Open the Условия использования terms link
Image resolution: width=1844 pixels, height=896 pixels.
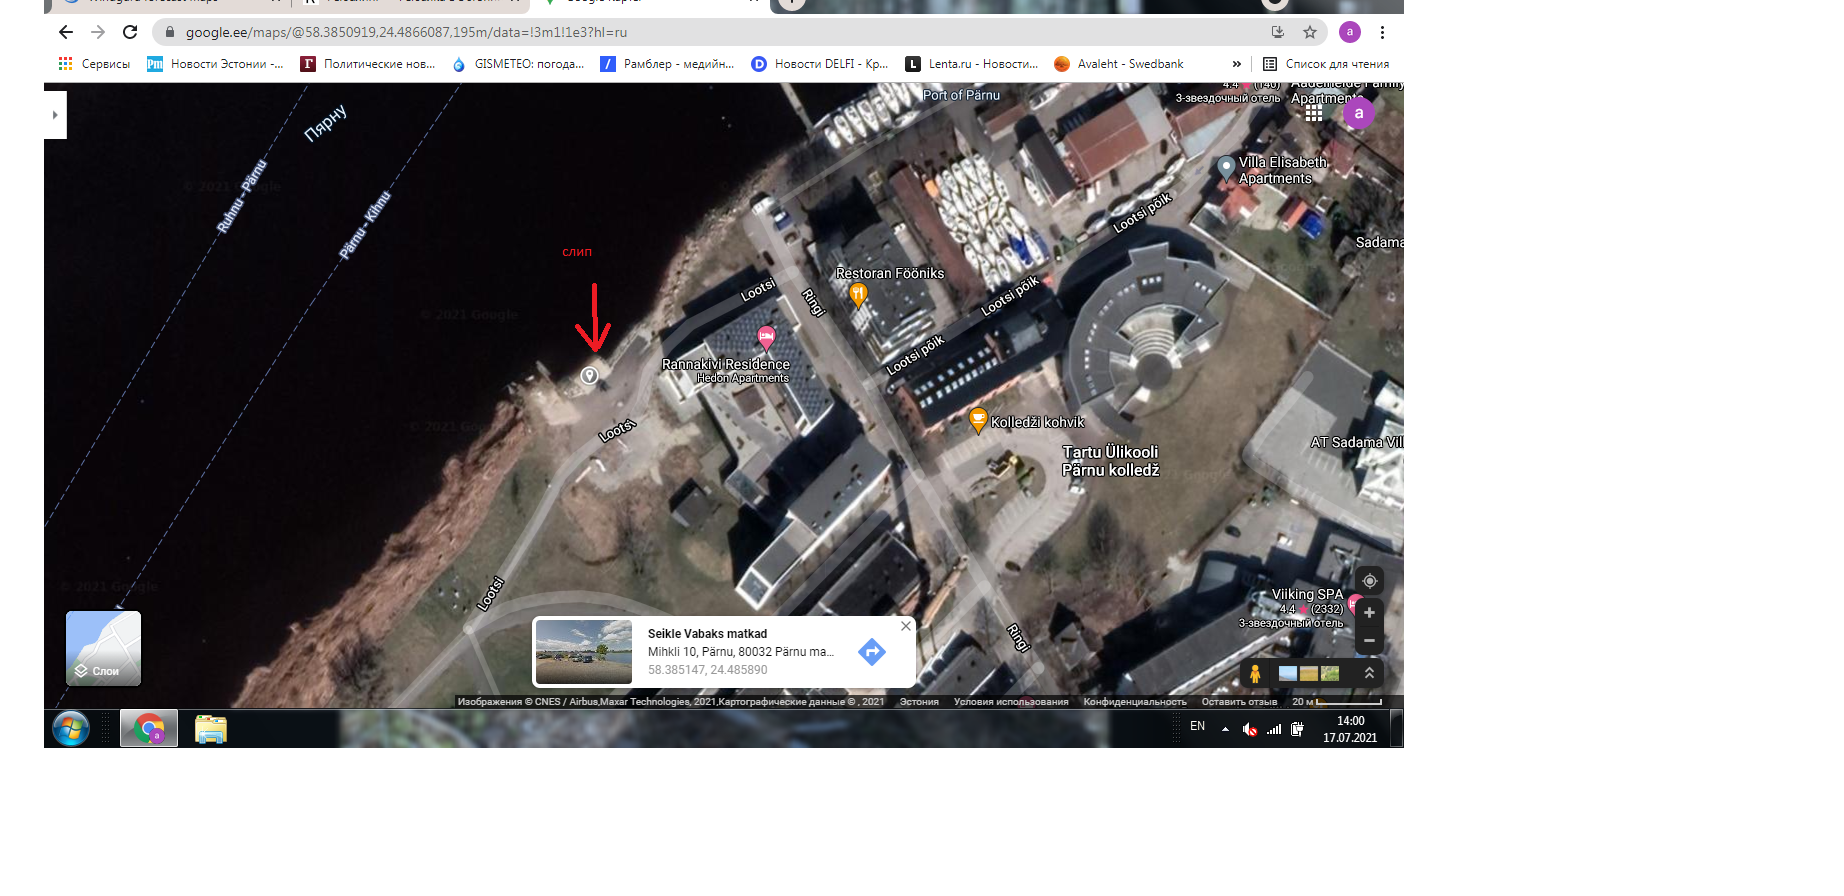pyautogui.click(x=1010, y=702)
